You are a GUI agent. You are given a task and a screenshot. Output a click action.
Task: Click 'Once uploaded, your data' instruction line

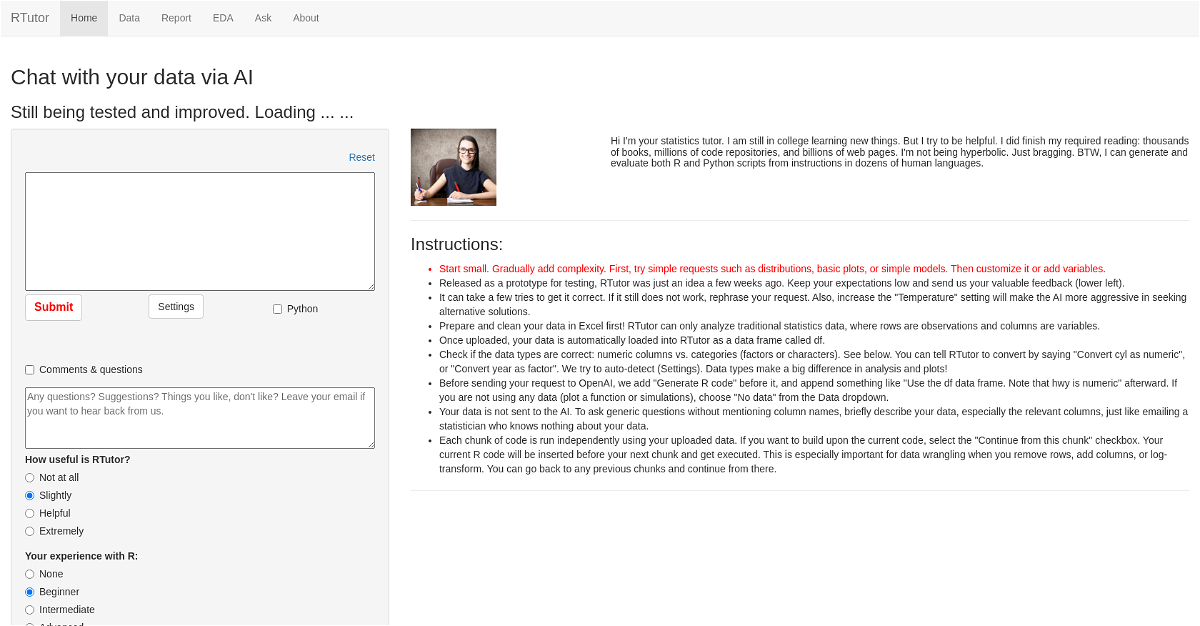[x=632, y=340]
